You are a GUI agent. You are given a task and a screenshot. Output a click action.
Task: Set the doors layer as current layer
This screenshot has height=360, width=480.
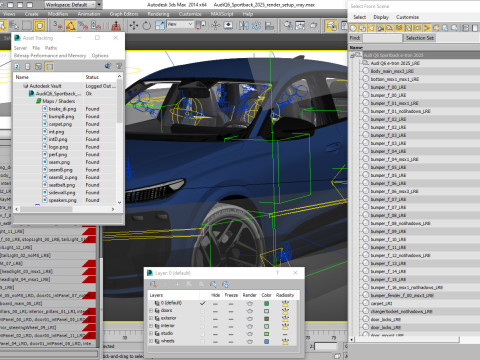202,311
